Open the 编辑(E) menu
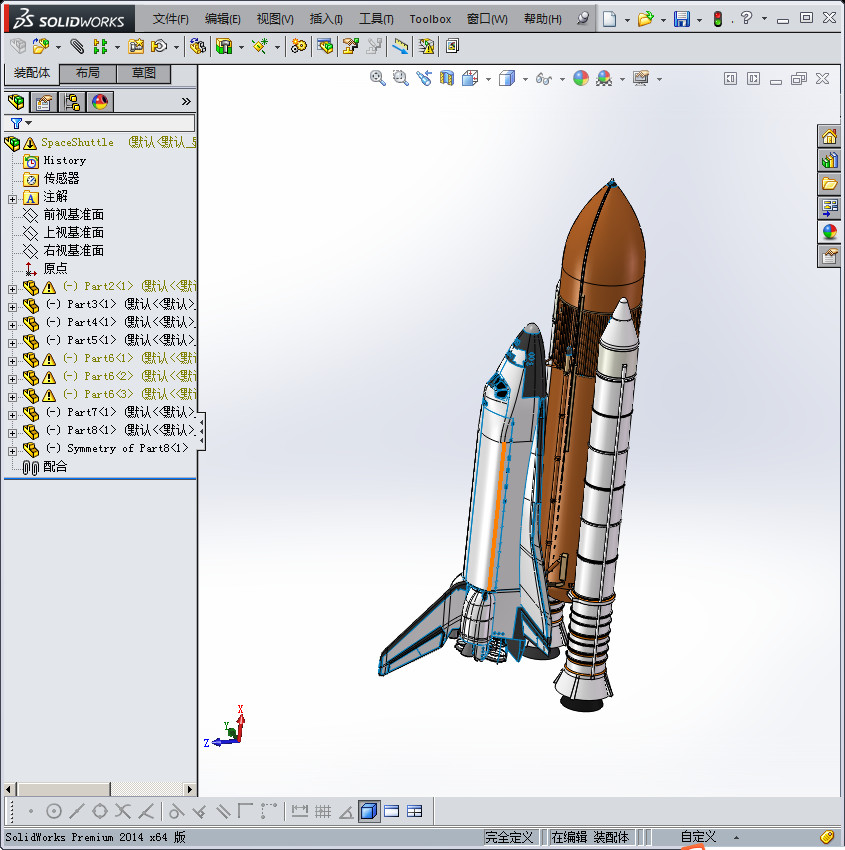The height and width of the screenshot is (850, 845). (223, 19)
